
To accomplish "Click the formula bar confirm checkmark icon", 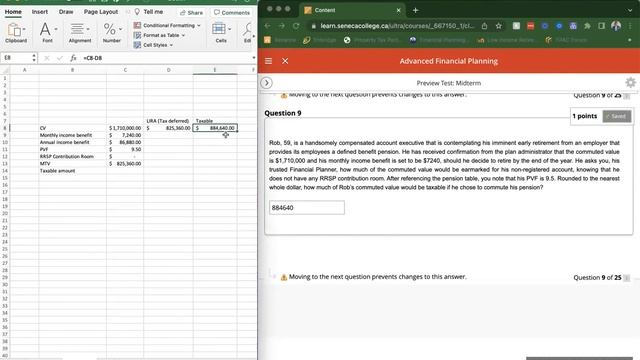I will tap(60, 58).
